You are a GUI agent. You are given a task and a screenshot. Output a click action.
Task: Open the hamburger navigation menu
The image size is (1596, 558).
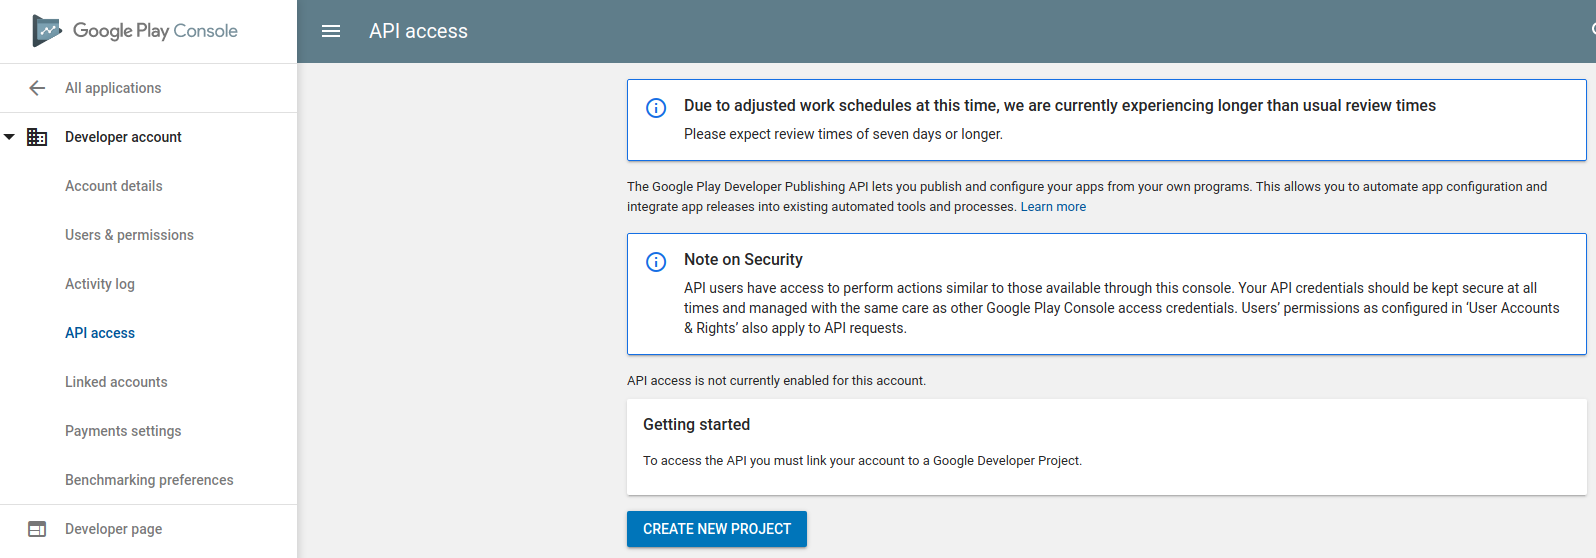331,31
